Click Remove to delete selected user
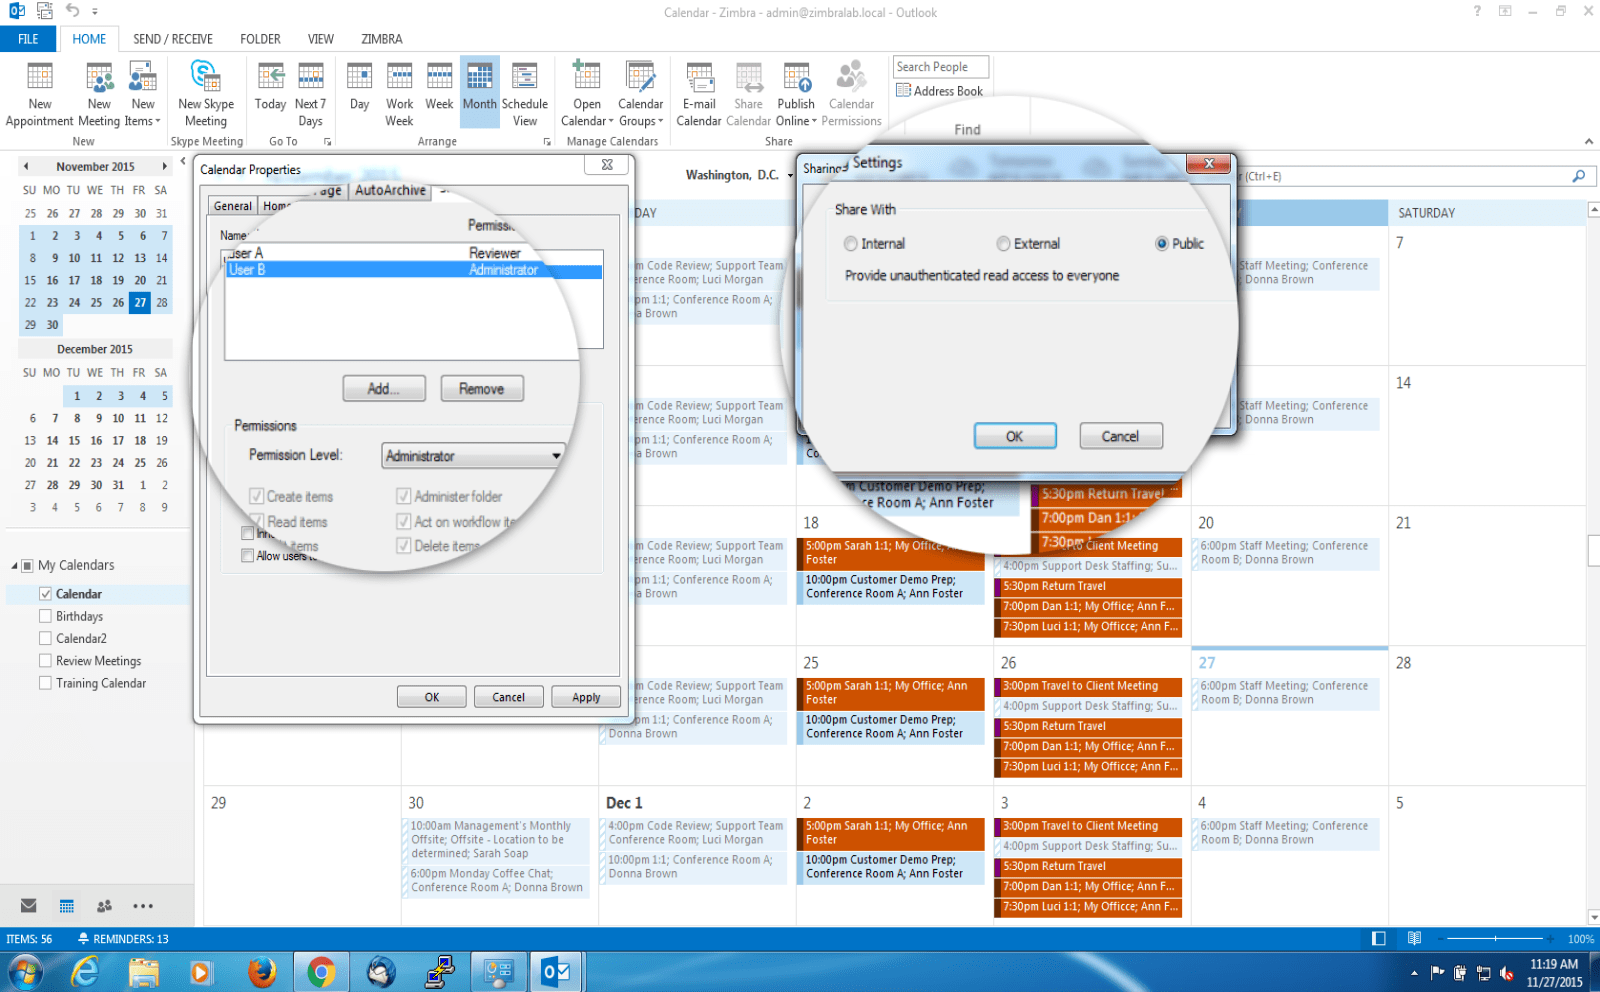Image resolution: width=1600 pixels, height=992 pixels. pyautogui.click(x=482, y=389)
